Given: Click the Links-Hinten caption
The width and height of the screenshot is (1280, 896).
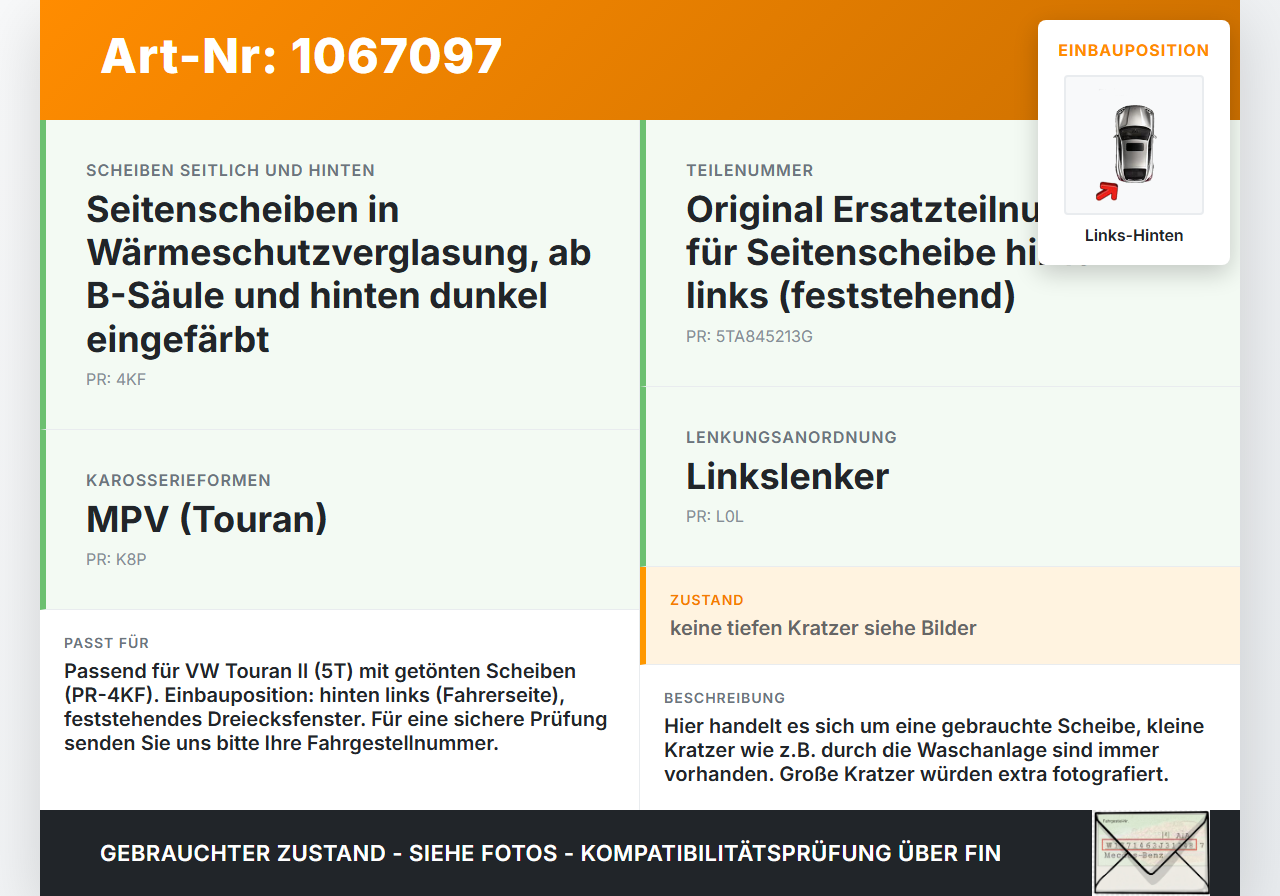Looking at the screenshot, I should (x=1134, y=236).
